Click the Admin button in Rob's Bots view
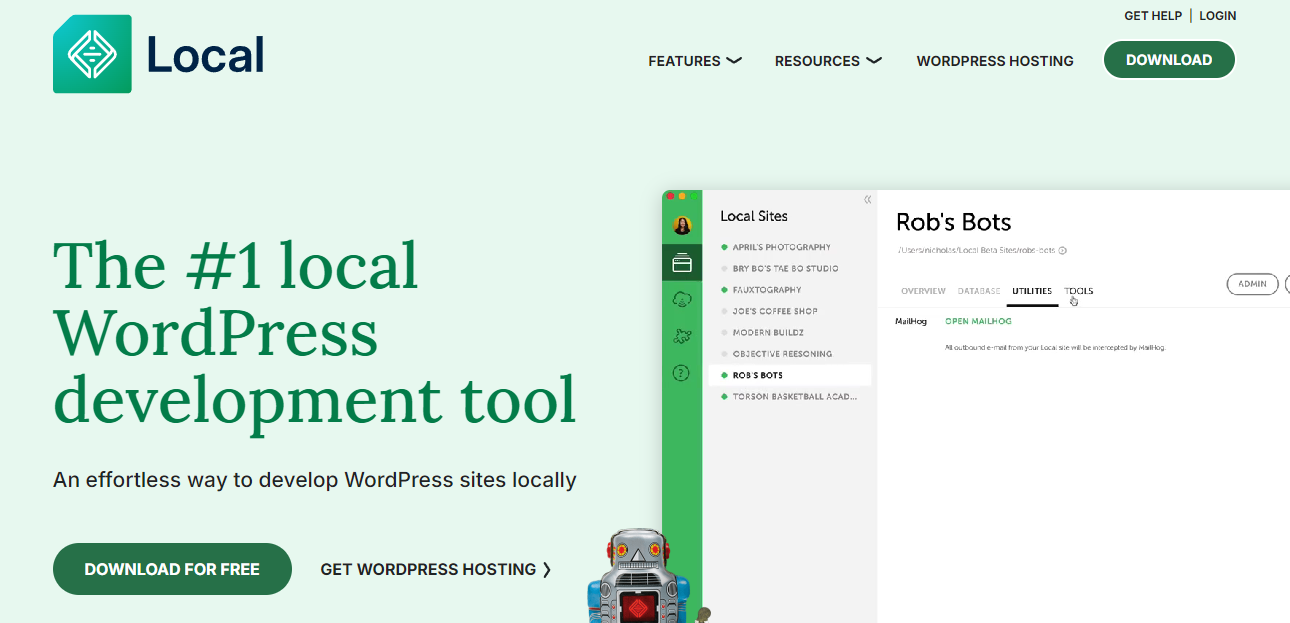Screen dimensions: 1290x623 point(1252,284)
